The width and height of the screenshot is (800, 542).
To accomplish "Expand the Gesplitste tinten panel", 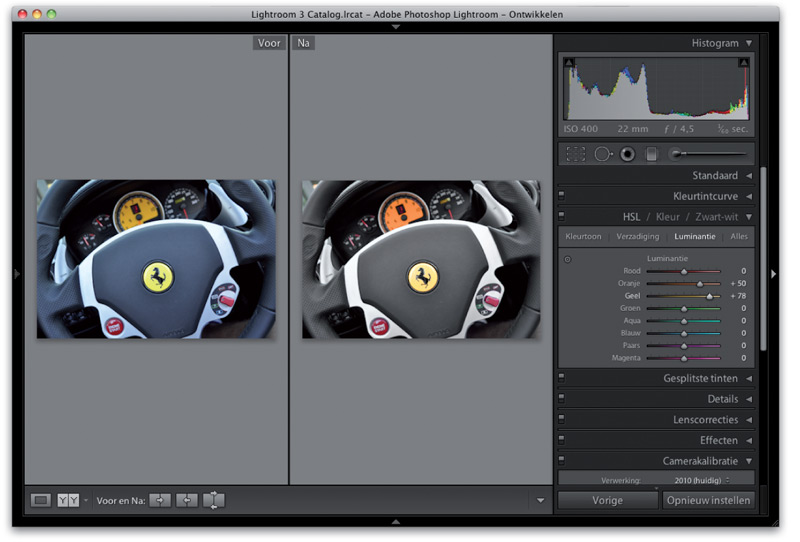I will [749, 379].
